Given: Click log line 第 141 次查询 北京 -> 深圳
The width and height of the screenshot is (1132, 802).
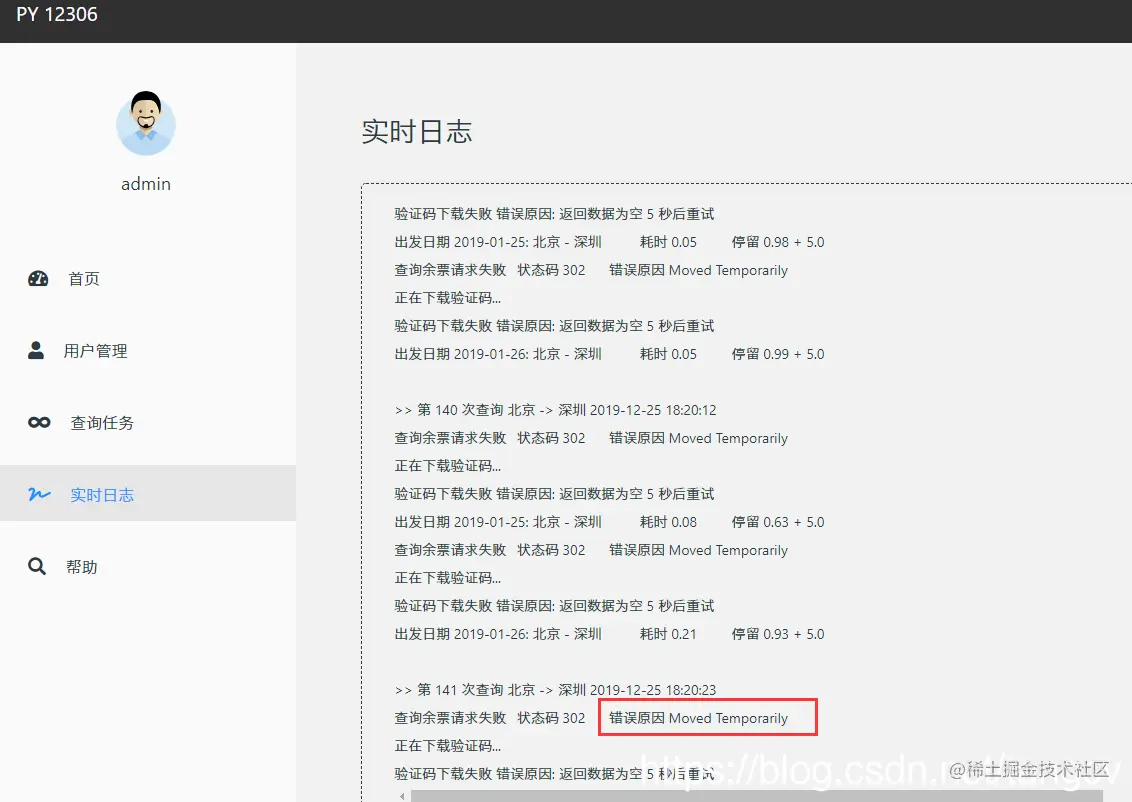Looking at the screenshot, I should [555, 690].
